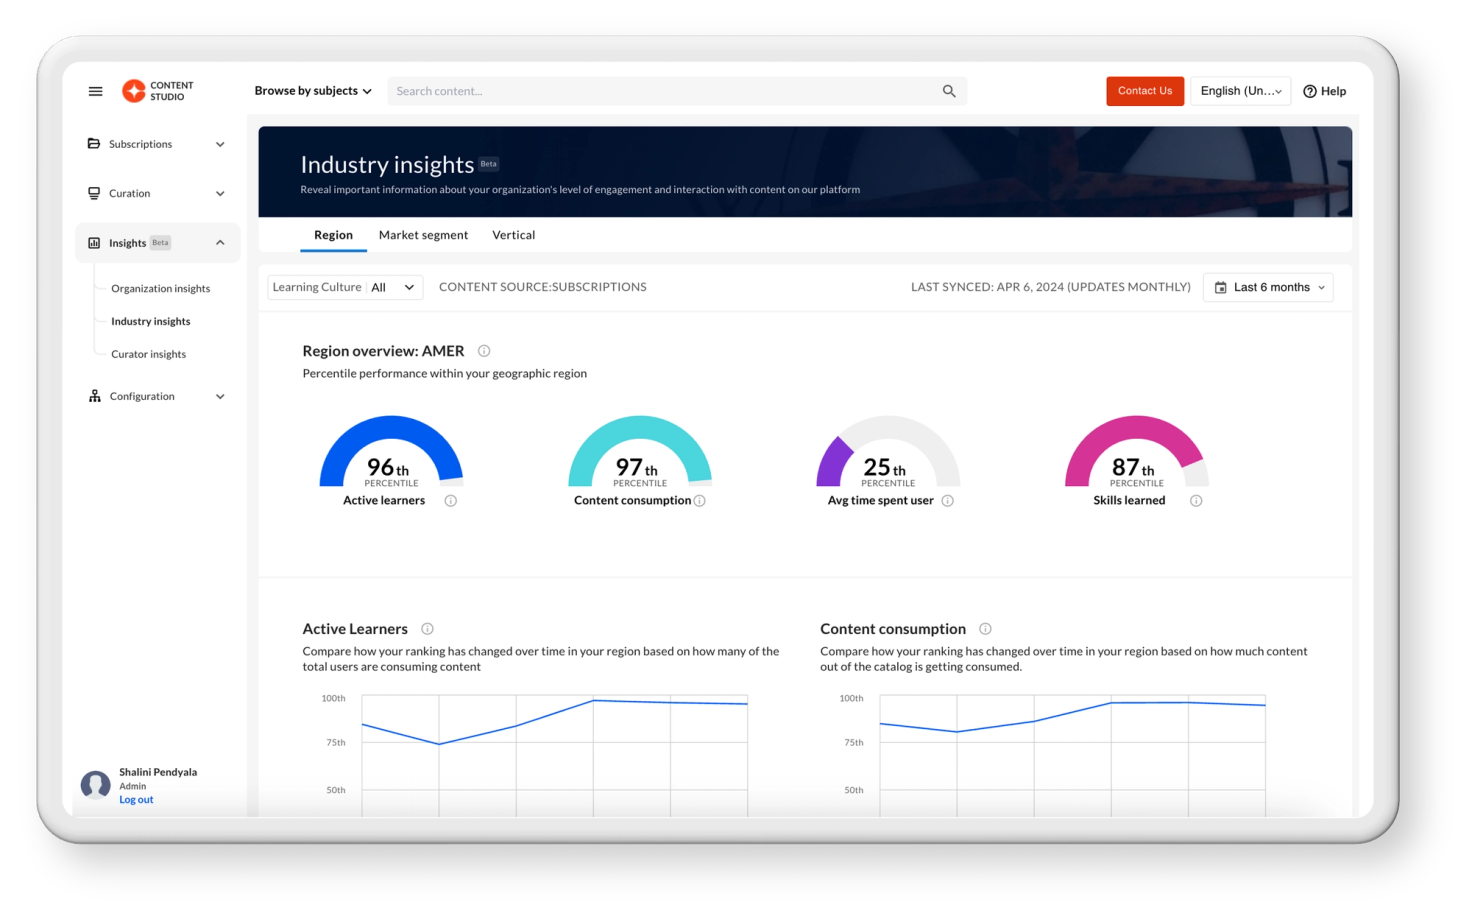Open the Last 6 months dropdown
The image size is (1472, 916).
(x=1268, y=287)
